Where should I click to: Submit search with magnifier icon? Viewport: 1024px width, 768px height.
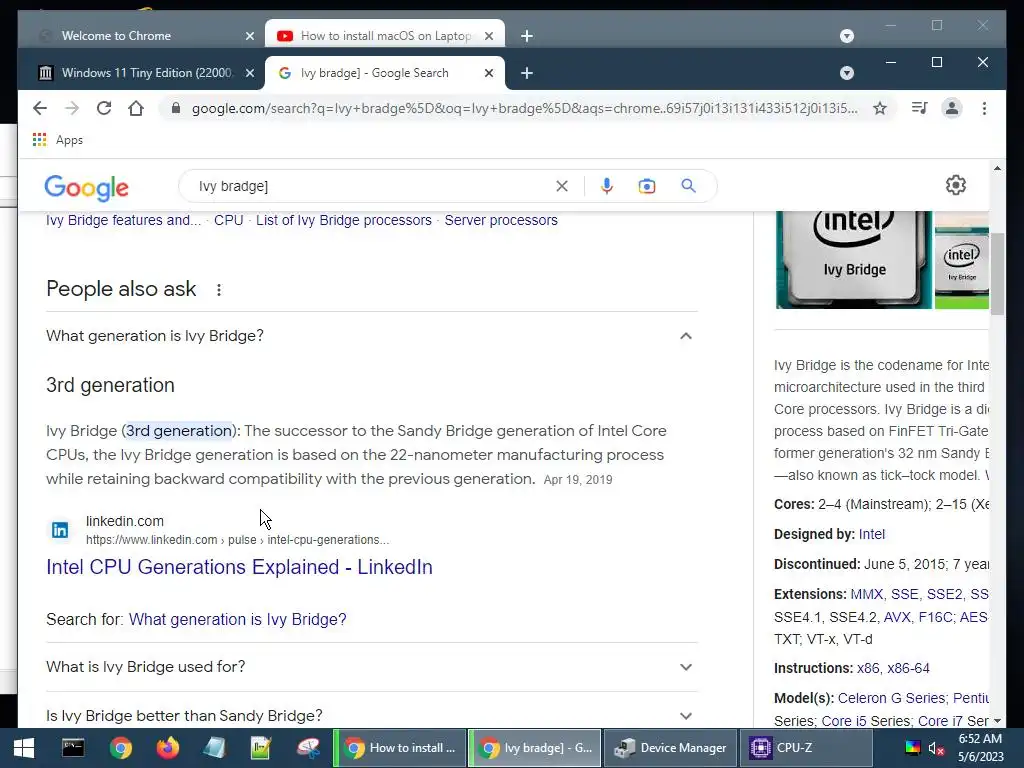click(x=688, y=186)
